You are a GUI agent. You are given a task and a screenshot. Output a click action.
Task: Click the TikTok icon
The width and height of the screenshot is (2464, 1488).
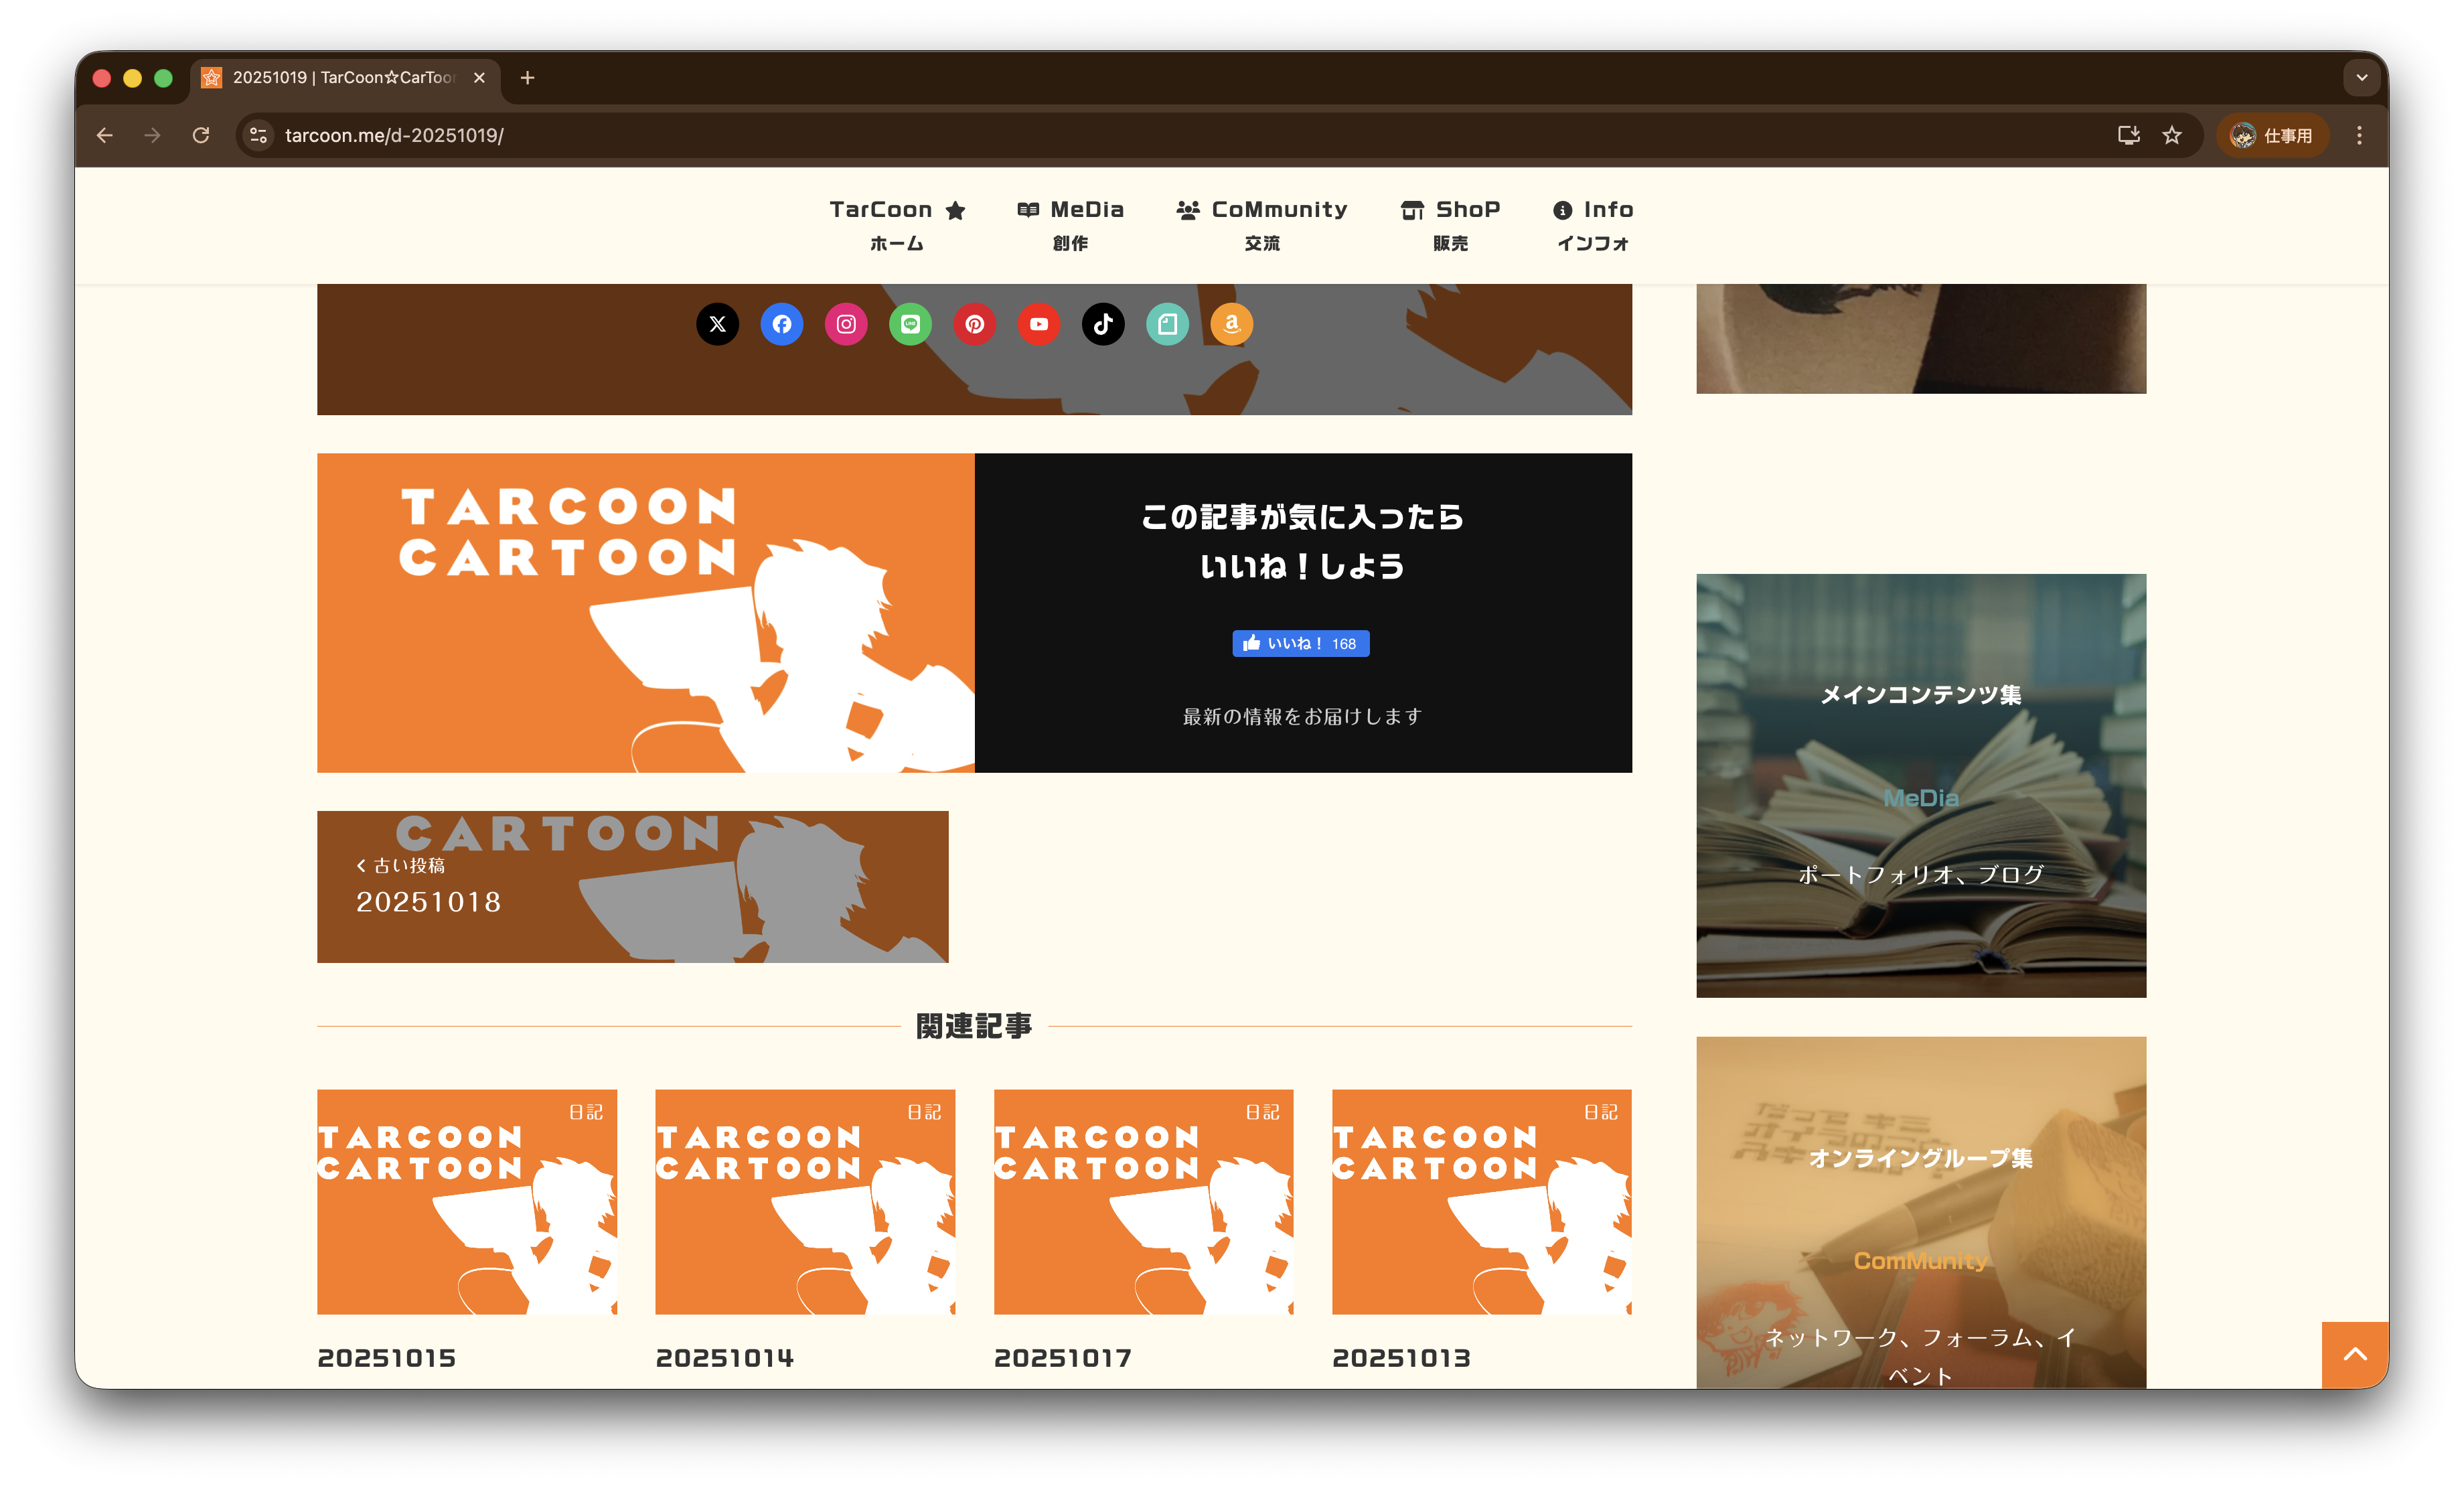[x=1103, y=324]
